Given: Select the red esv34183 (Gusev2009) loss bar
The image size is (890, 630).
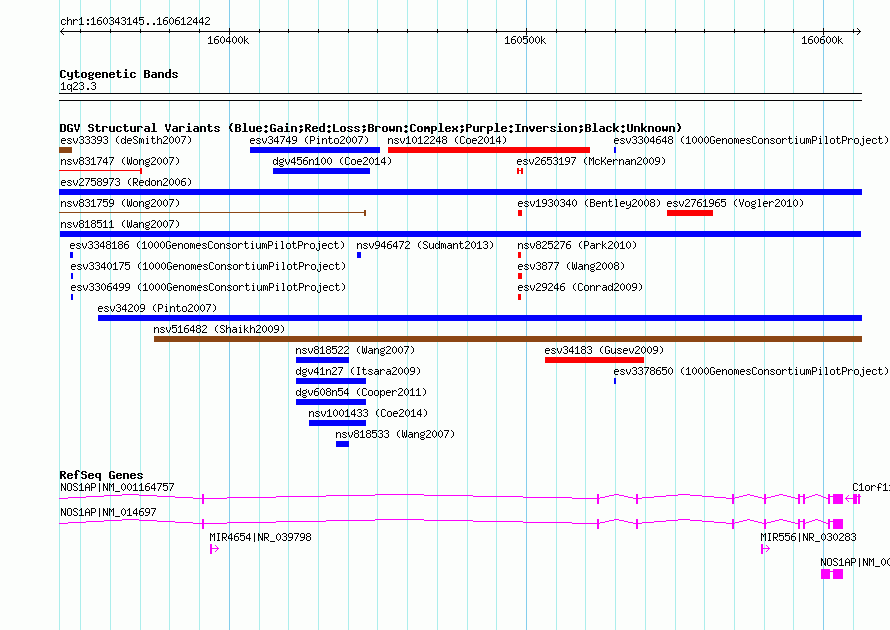Looking at the screenshot, I should pos(594,360).
